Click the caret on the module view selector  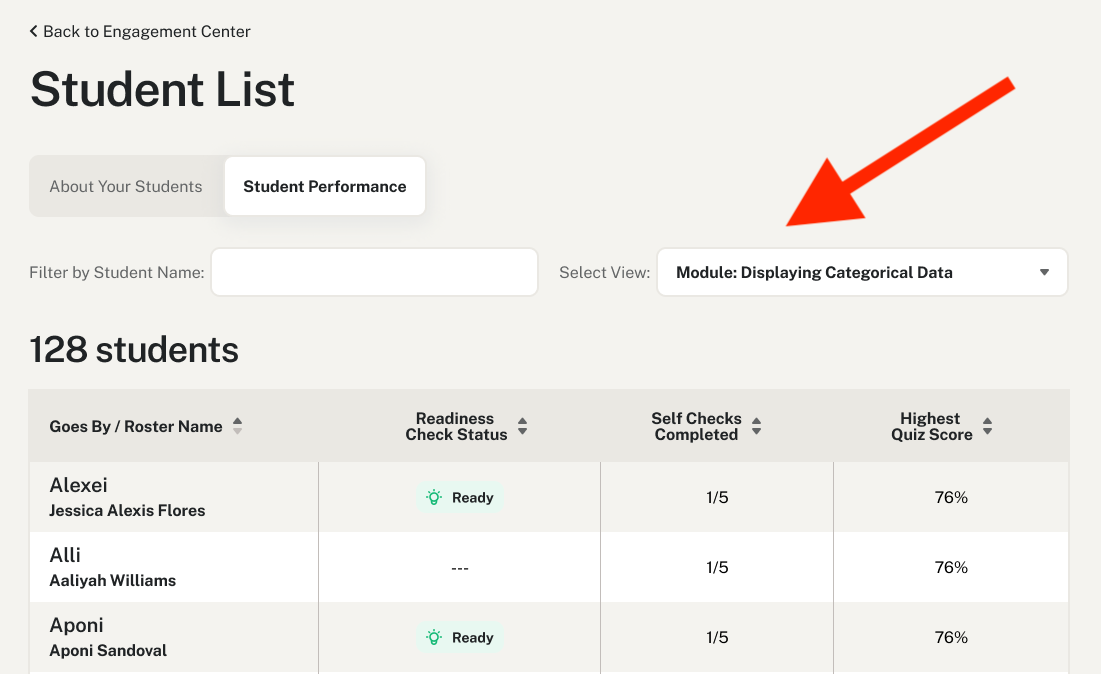pyautogui.click(x=1043, y=271)
